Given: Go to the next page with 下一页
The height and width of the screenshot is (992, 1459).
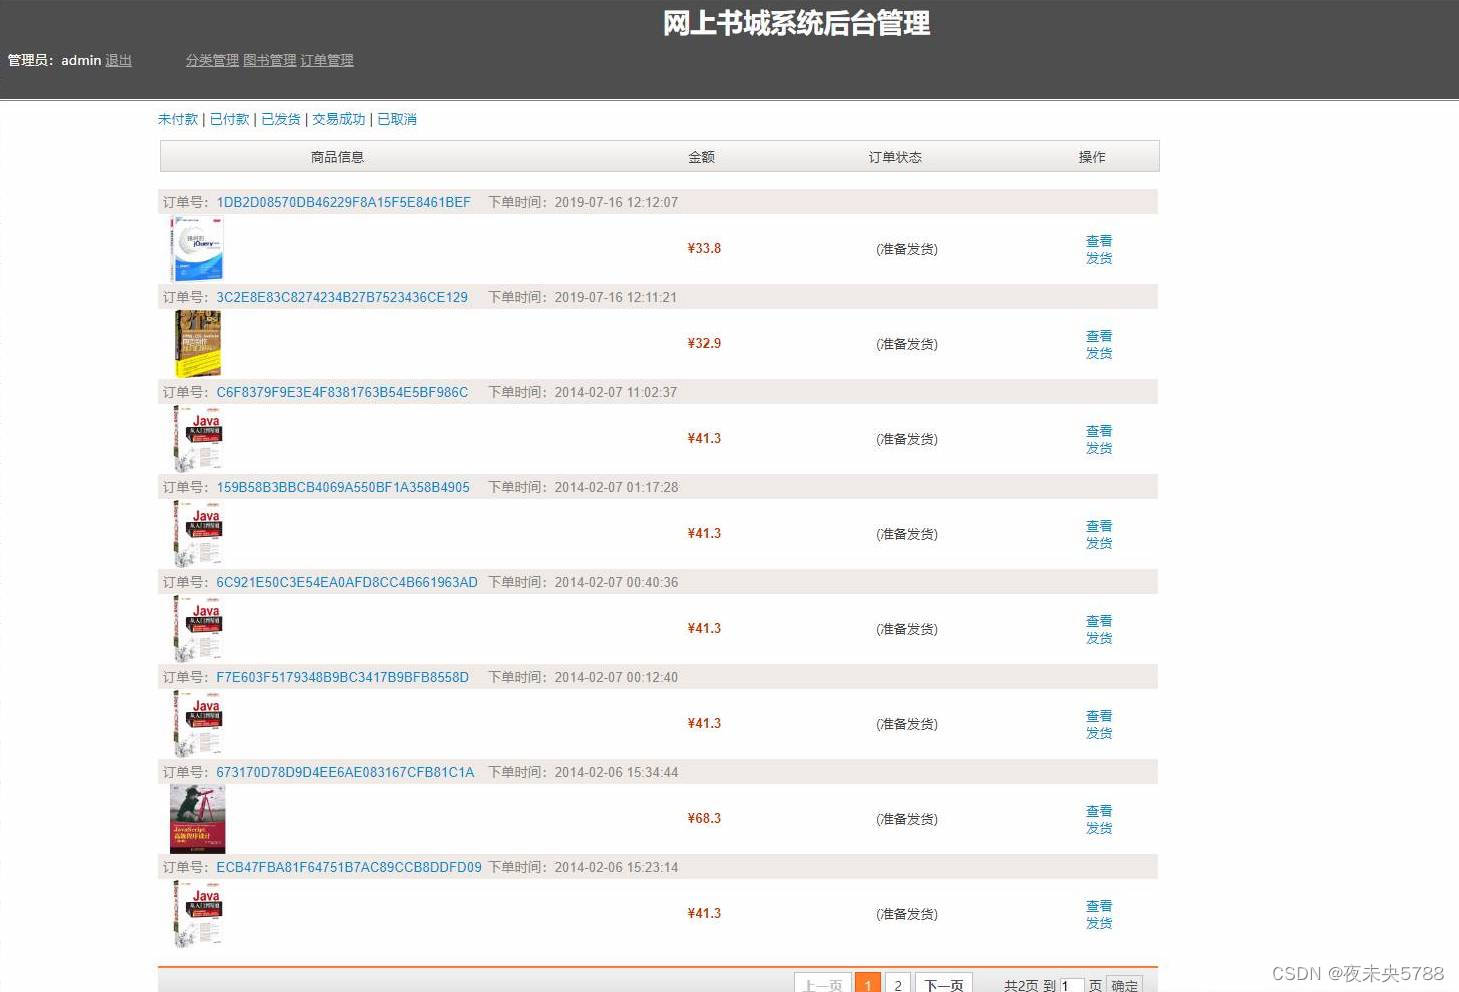Looking at the screenshot, I should click(x=944, y=984).
